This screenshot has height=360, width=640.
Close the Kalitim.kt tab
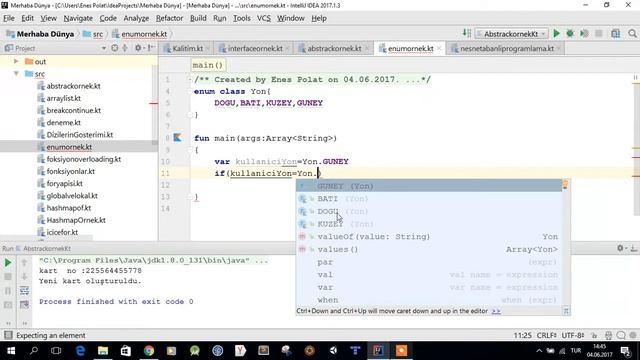click(x=208, y=49)
